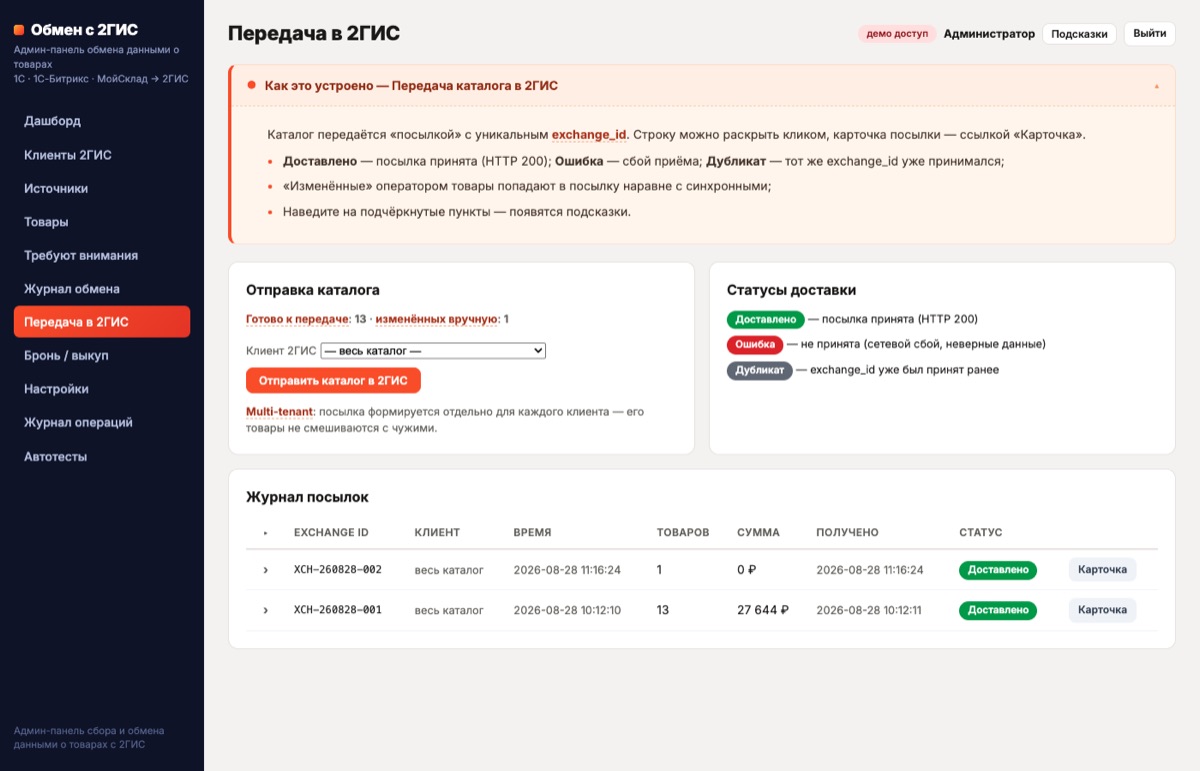This screenshot has width=1200, height=771.
Task: Click Отправка каталога heading
Action: 313,290
